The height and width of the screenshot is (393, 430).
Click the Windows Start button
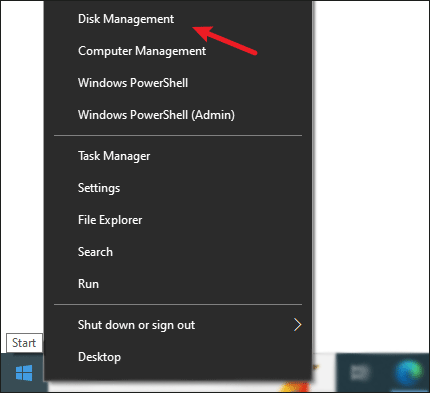click(x=24, y=373)
